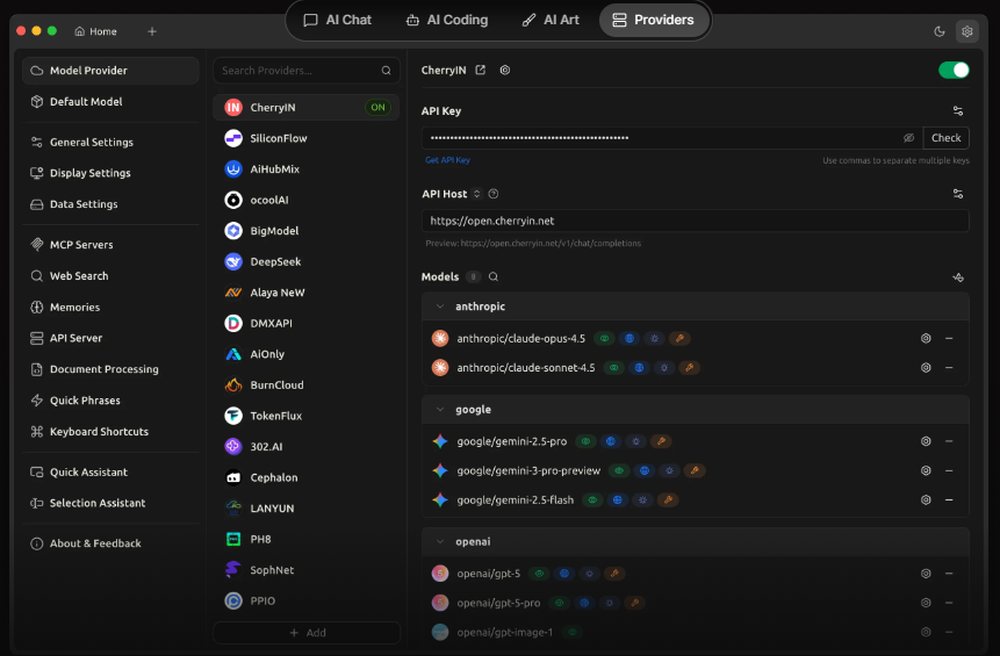The image size is (1000, 656).
Task: Open Quick Phrases settings
Action: pyautogui.click(x=110, y=400)
